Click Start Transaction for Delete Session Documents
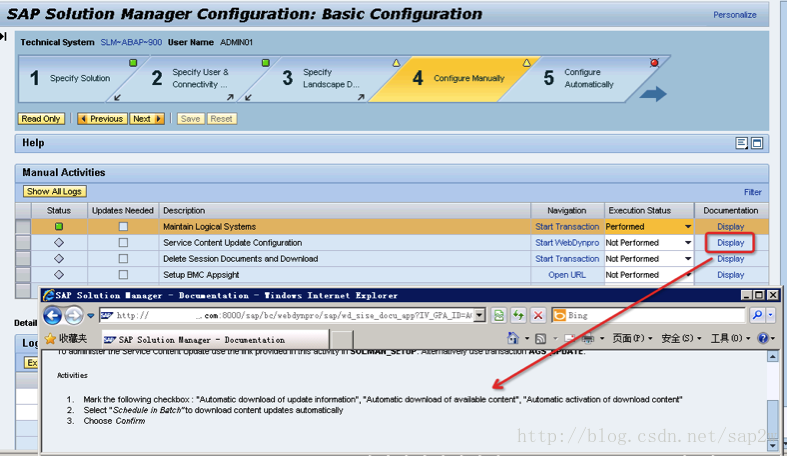Screen dimensions: 788x456 567,259
